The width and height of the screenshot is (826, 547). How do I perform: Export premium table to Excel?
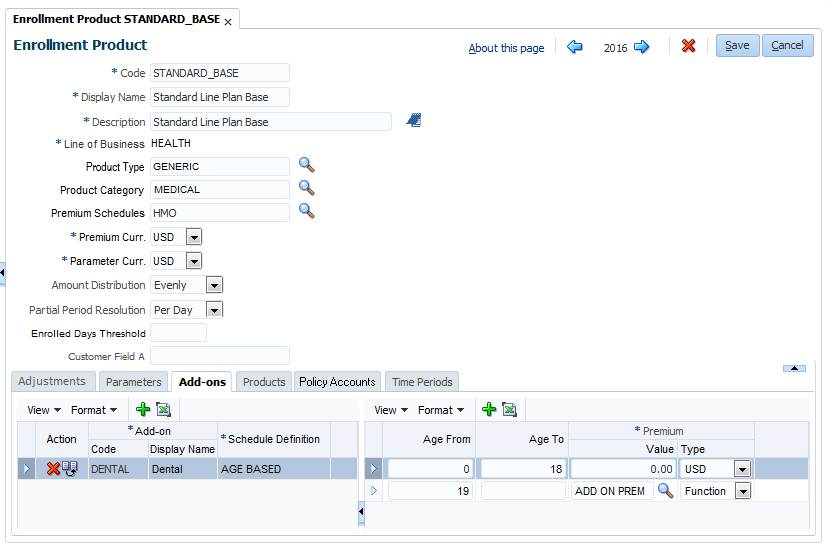[509, 409]
